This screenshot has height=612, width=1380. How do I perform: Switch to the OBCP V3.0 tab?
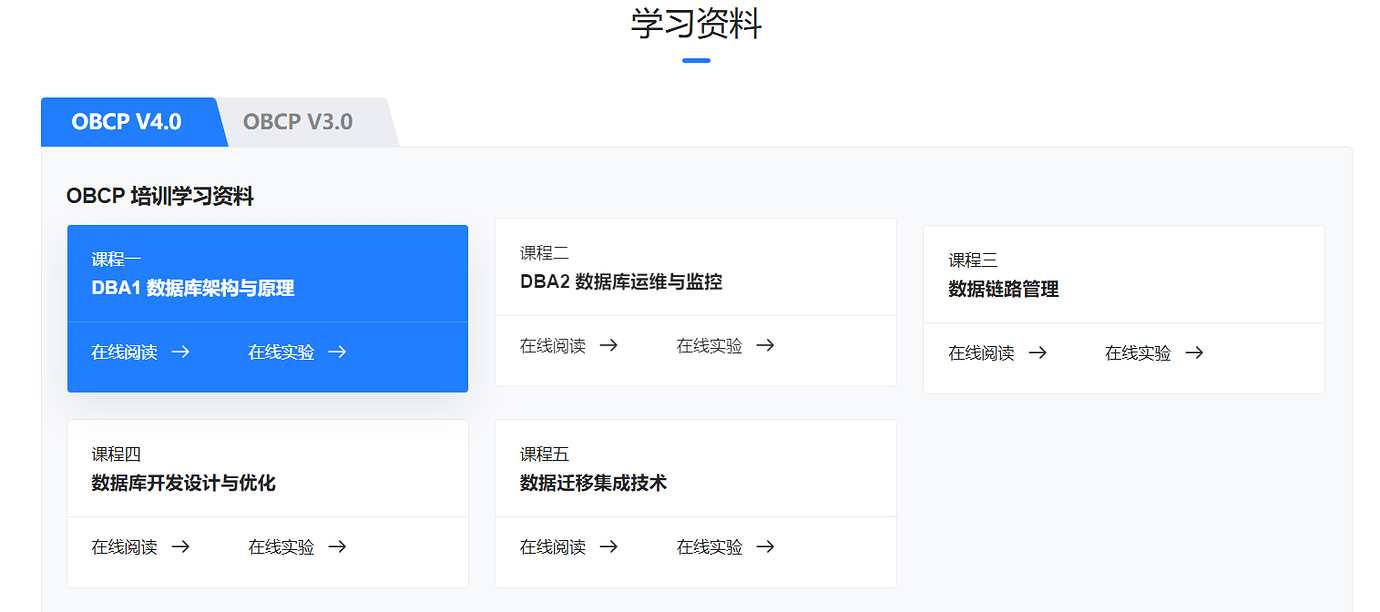point(298,121)
